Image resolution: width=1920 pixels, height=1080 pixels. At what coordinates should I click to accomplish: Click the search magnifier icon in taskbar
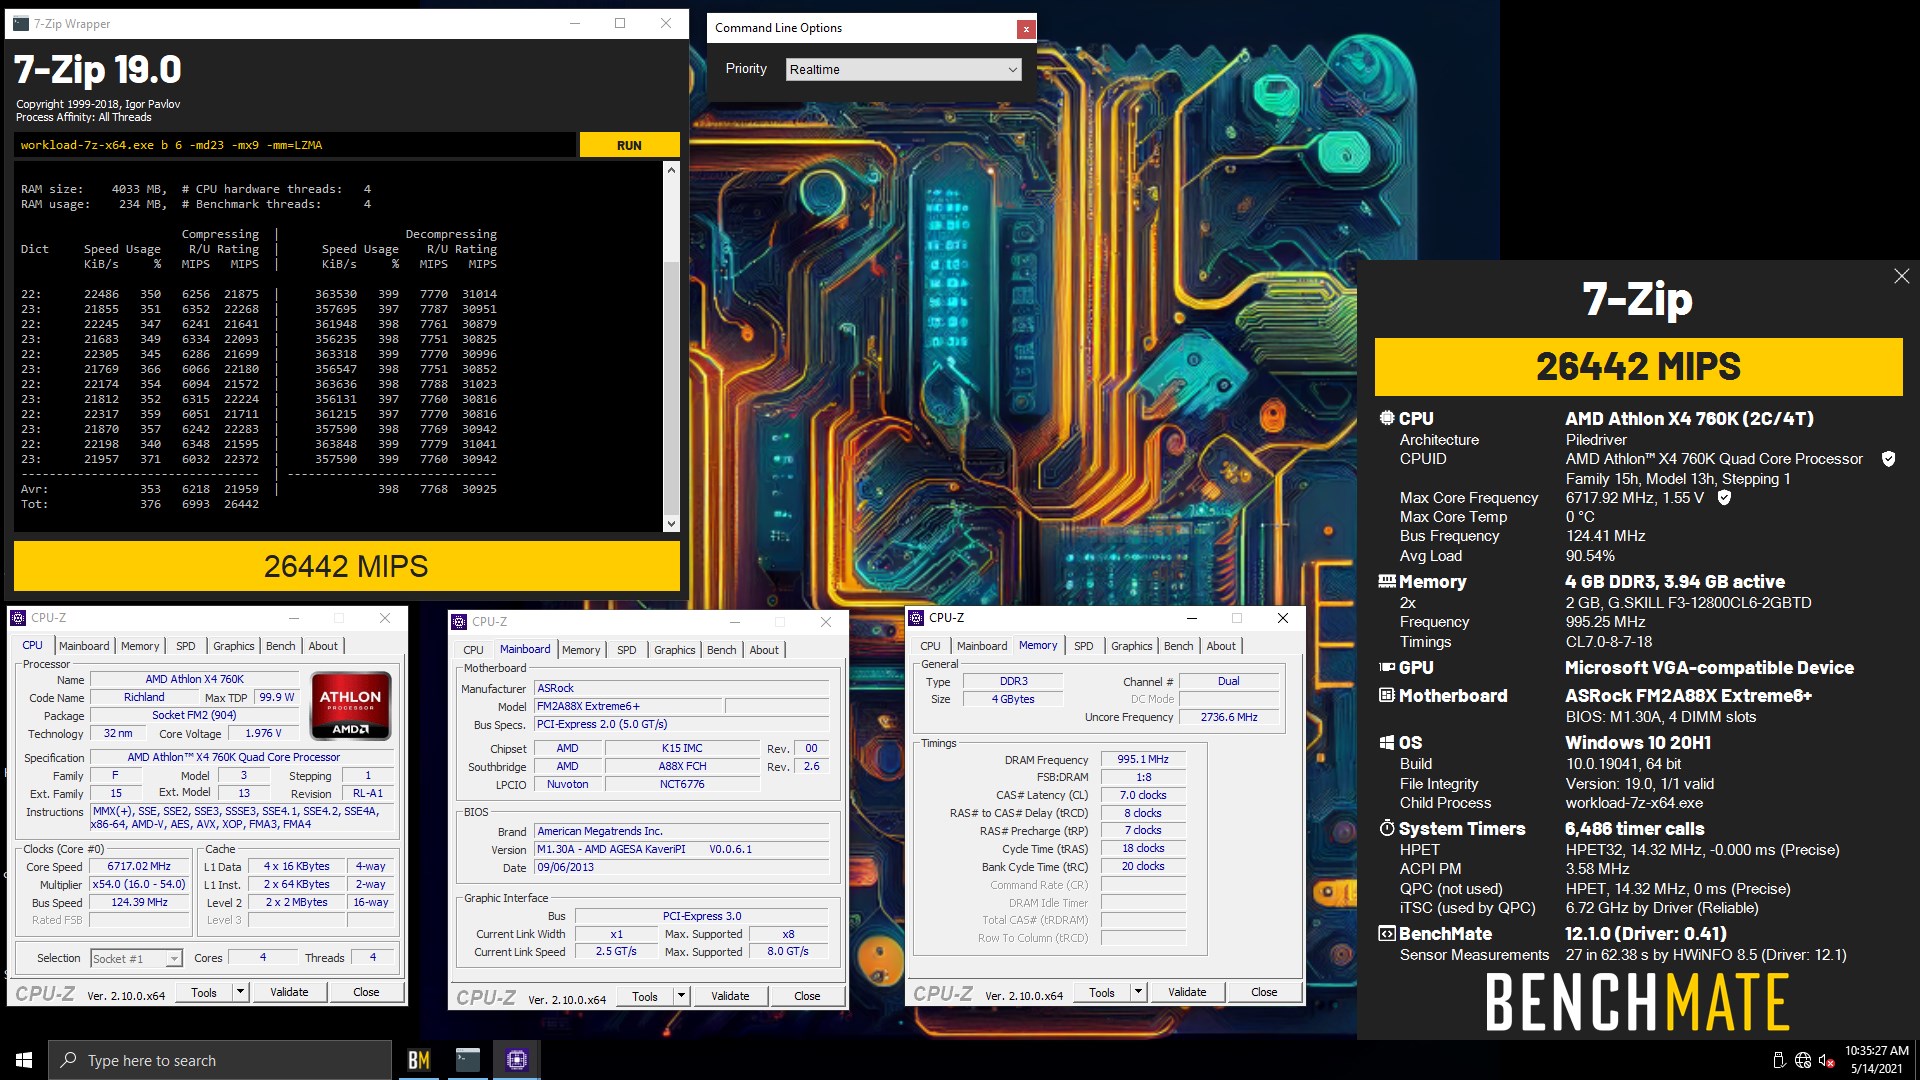pos(68,1060)
